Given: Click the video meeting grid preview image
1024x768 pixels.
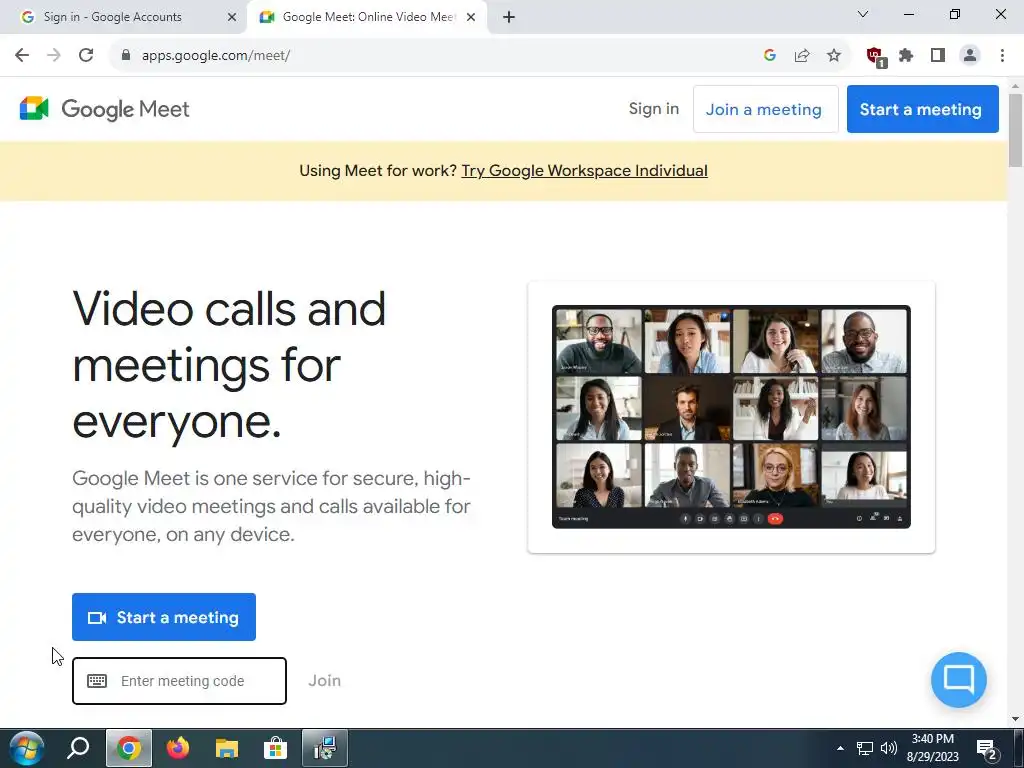Looking at the screenshot, I should point(731,417).
